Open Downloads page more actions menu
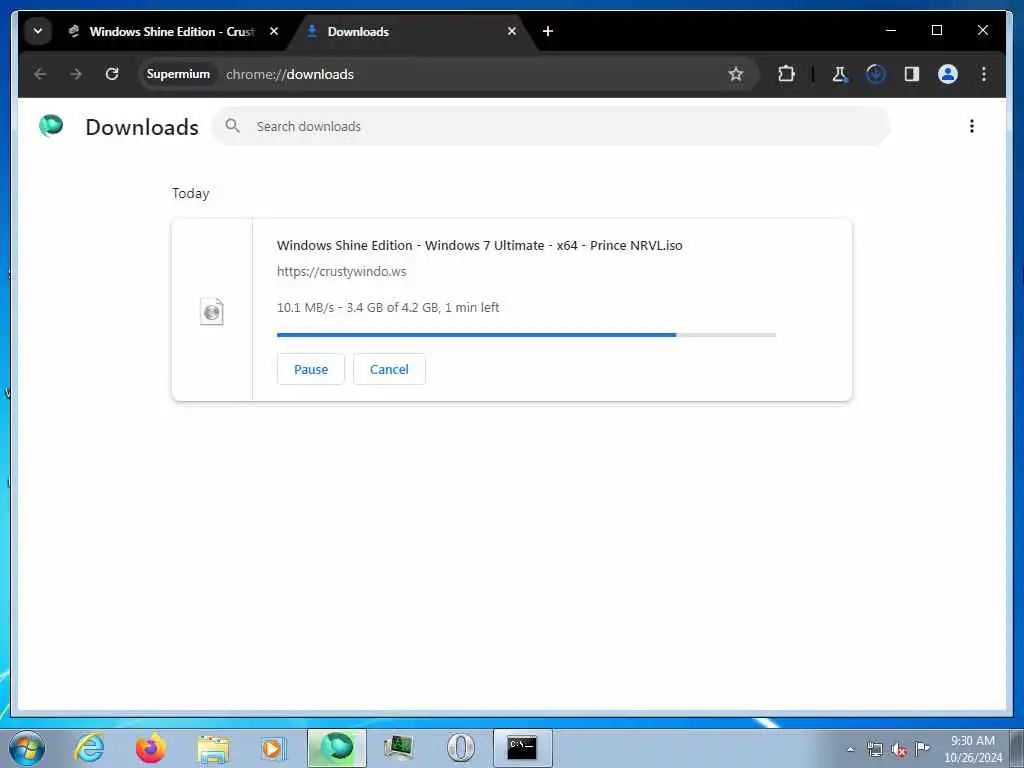The width and height of the screenshot is (1024, 768). (x=972, y=126)
